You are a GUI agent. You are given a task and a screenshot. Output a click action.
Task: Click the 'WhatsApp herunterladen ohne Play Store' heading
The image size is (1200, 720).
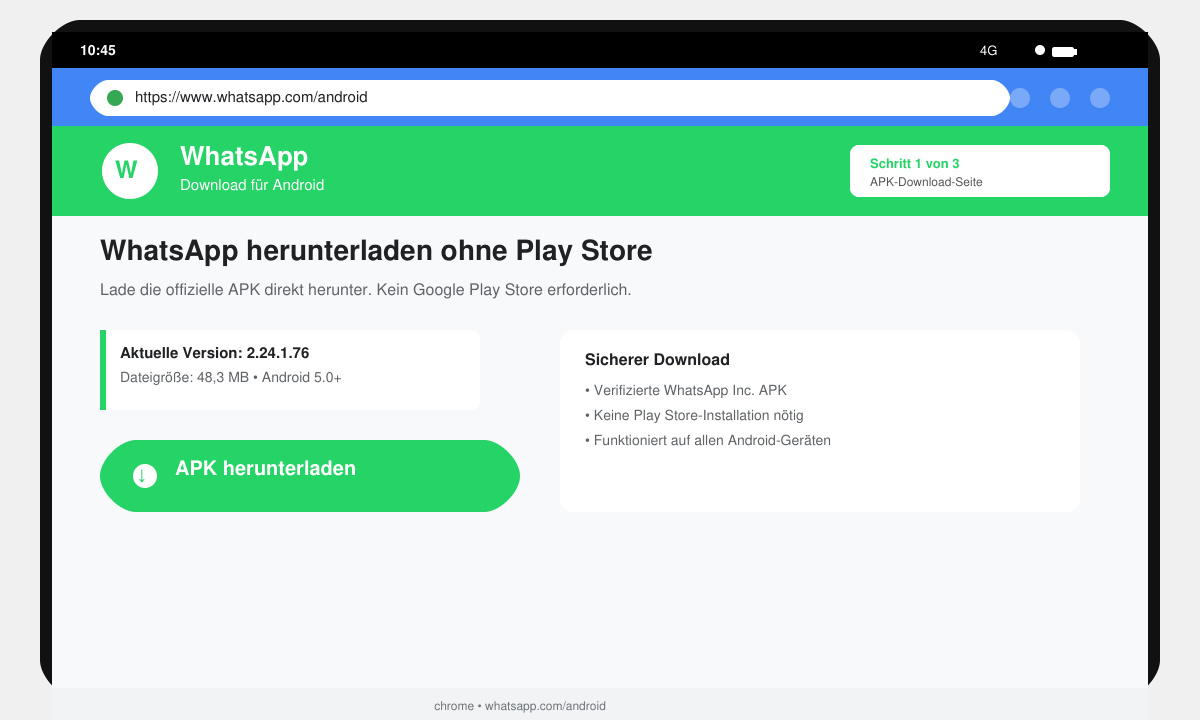pyautogui.click(x=376, y=251)
